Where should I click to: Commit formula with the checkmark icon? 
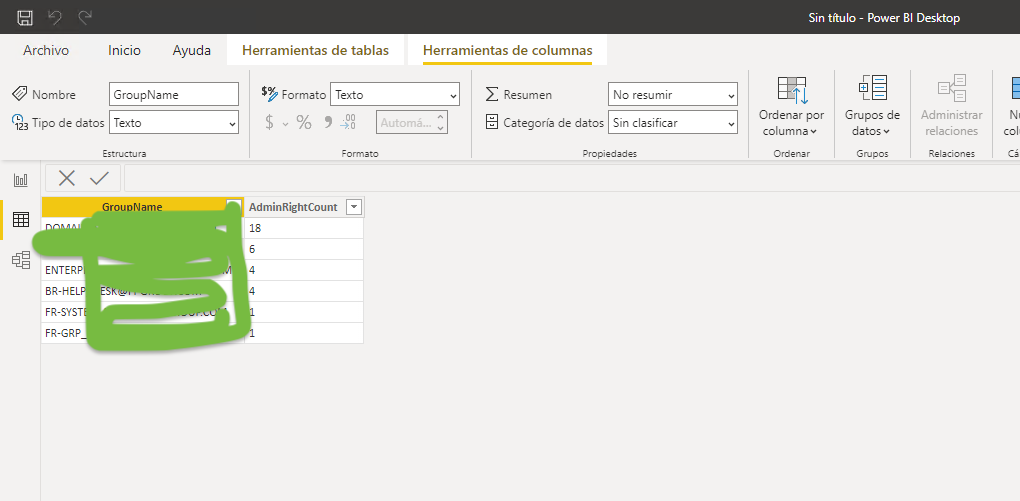(99, 178)
